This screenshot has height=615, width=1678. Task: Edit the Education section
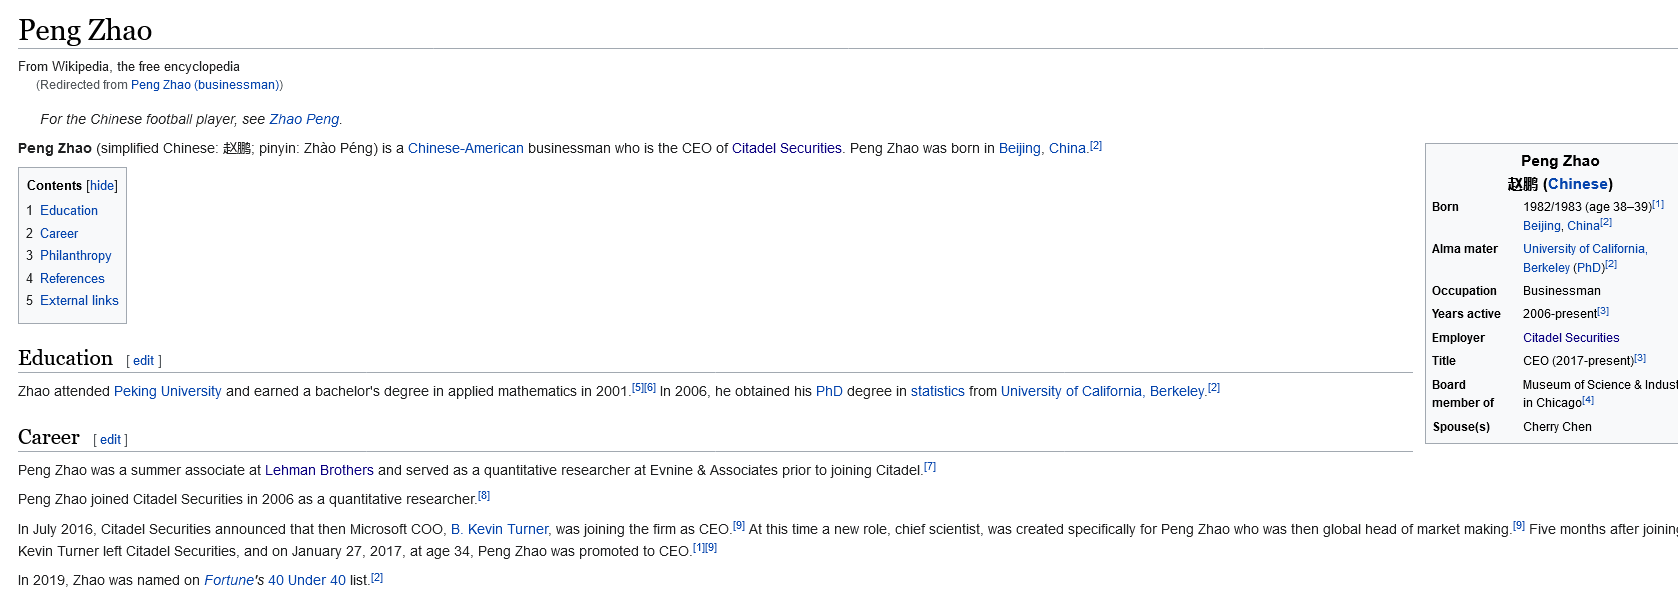(144, 361)
